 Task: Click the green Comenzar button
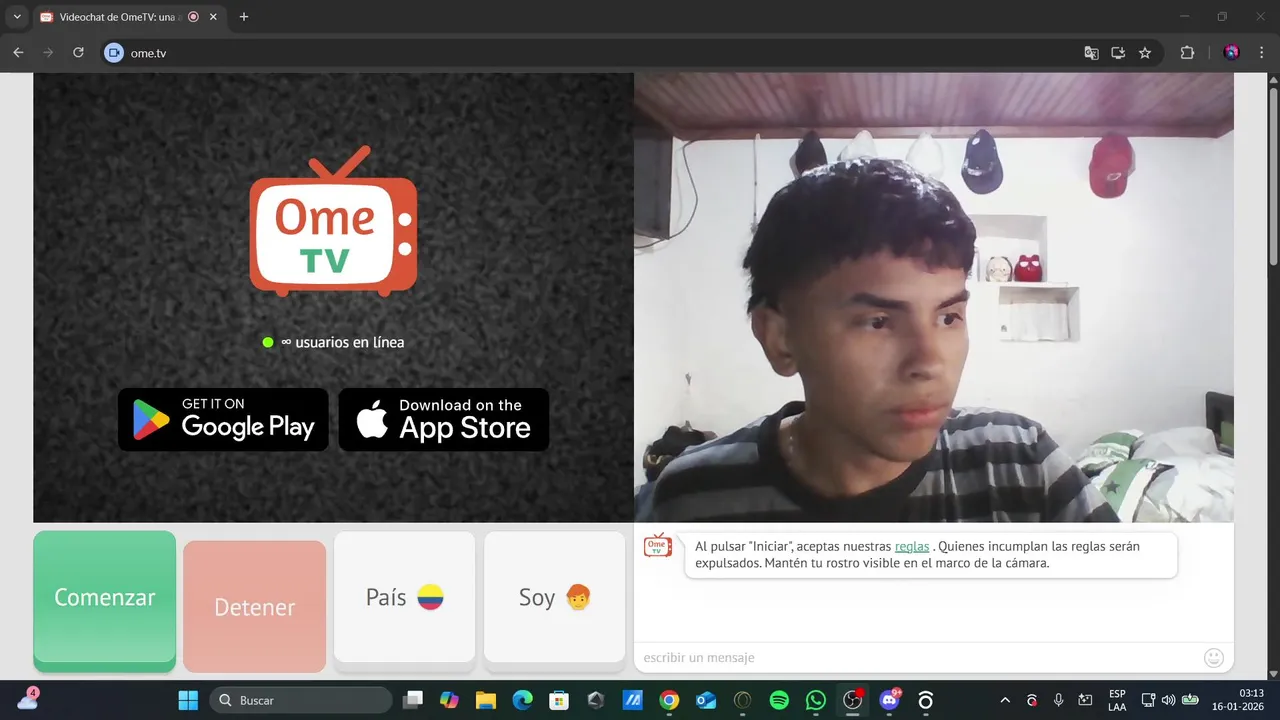105,600
